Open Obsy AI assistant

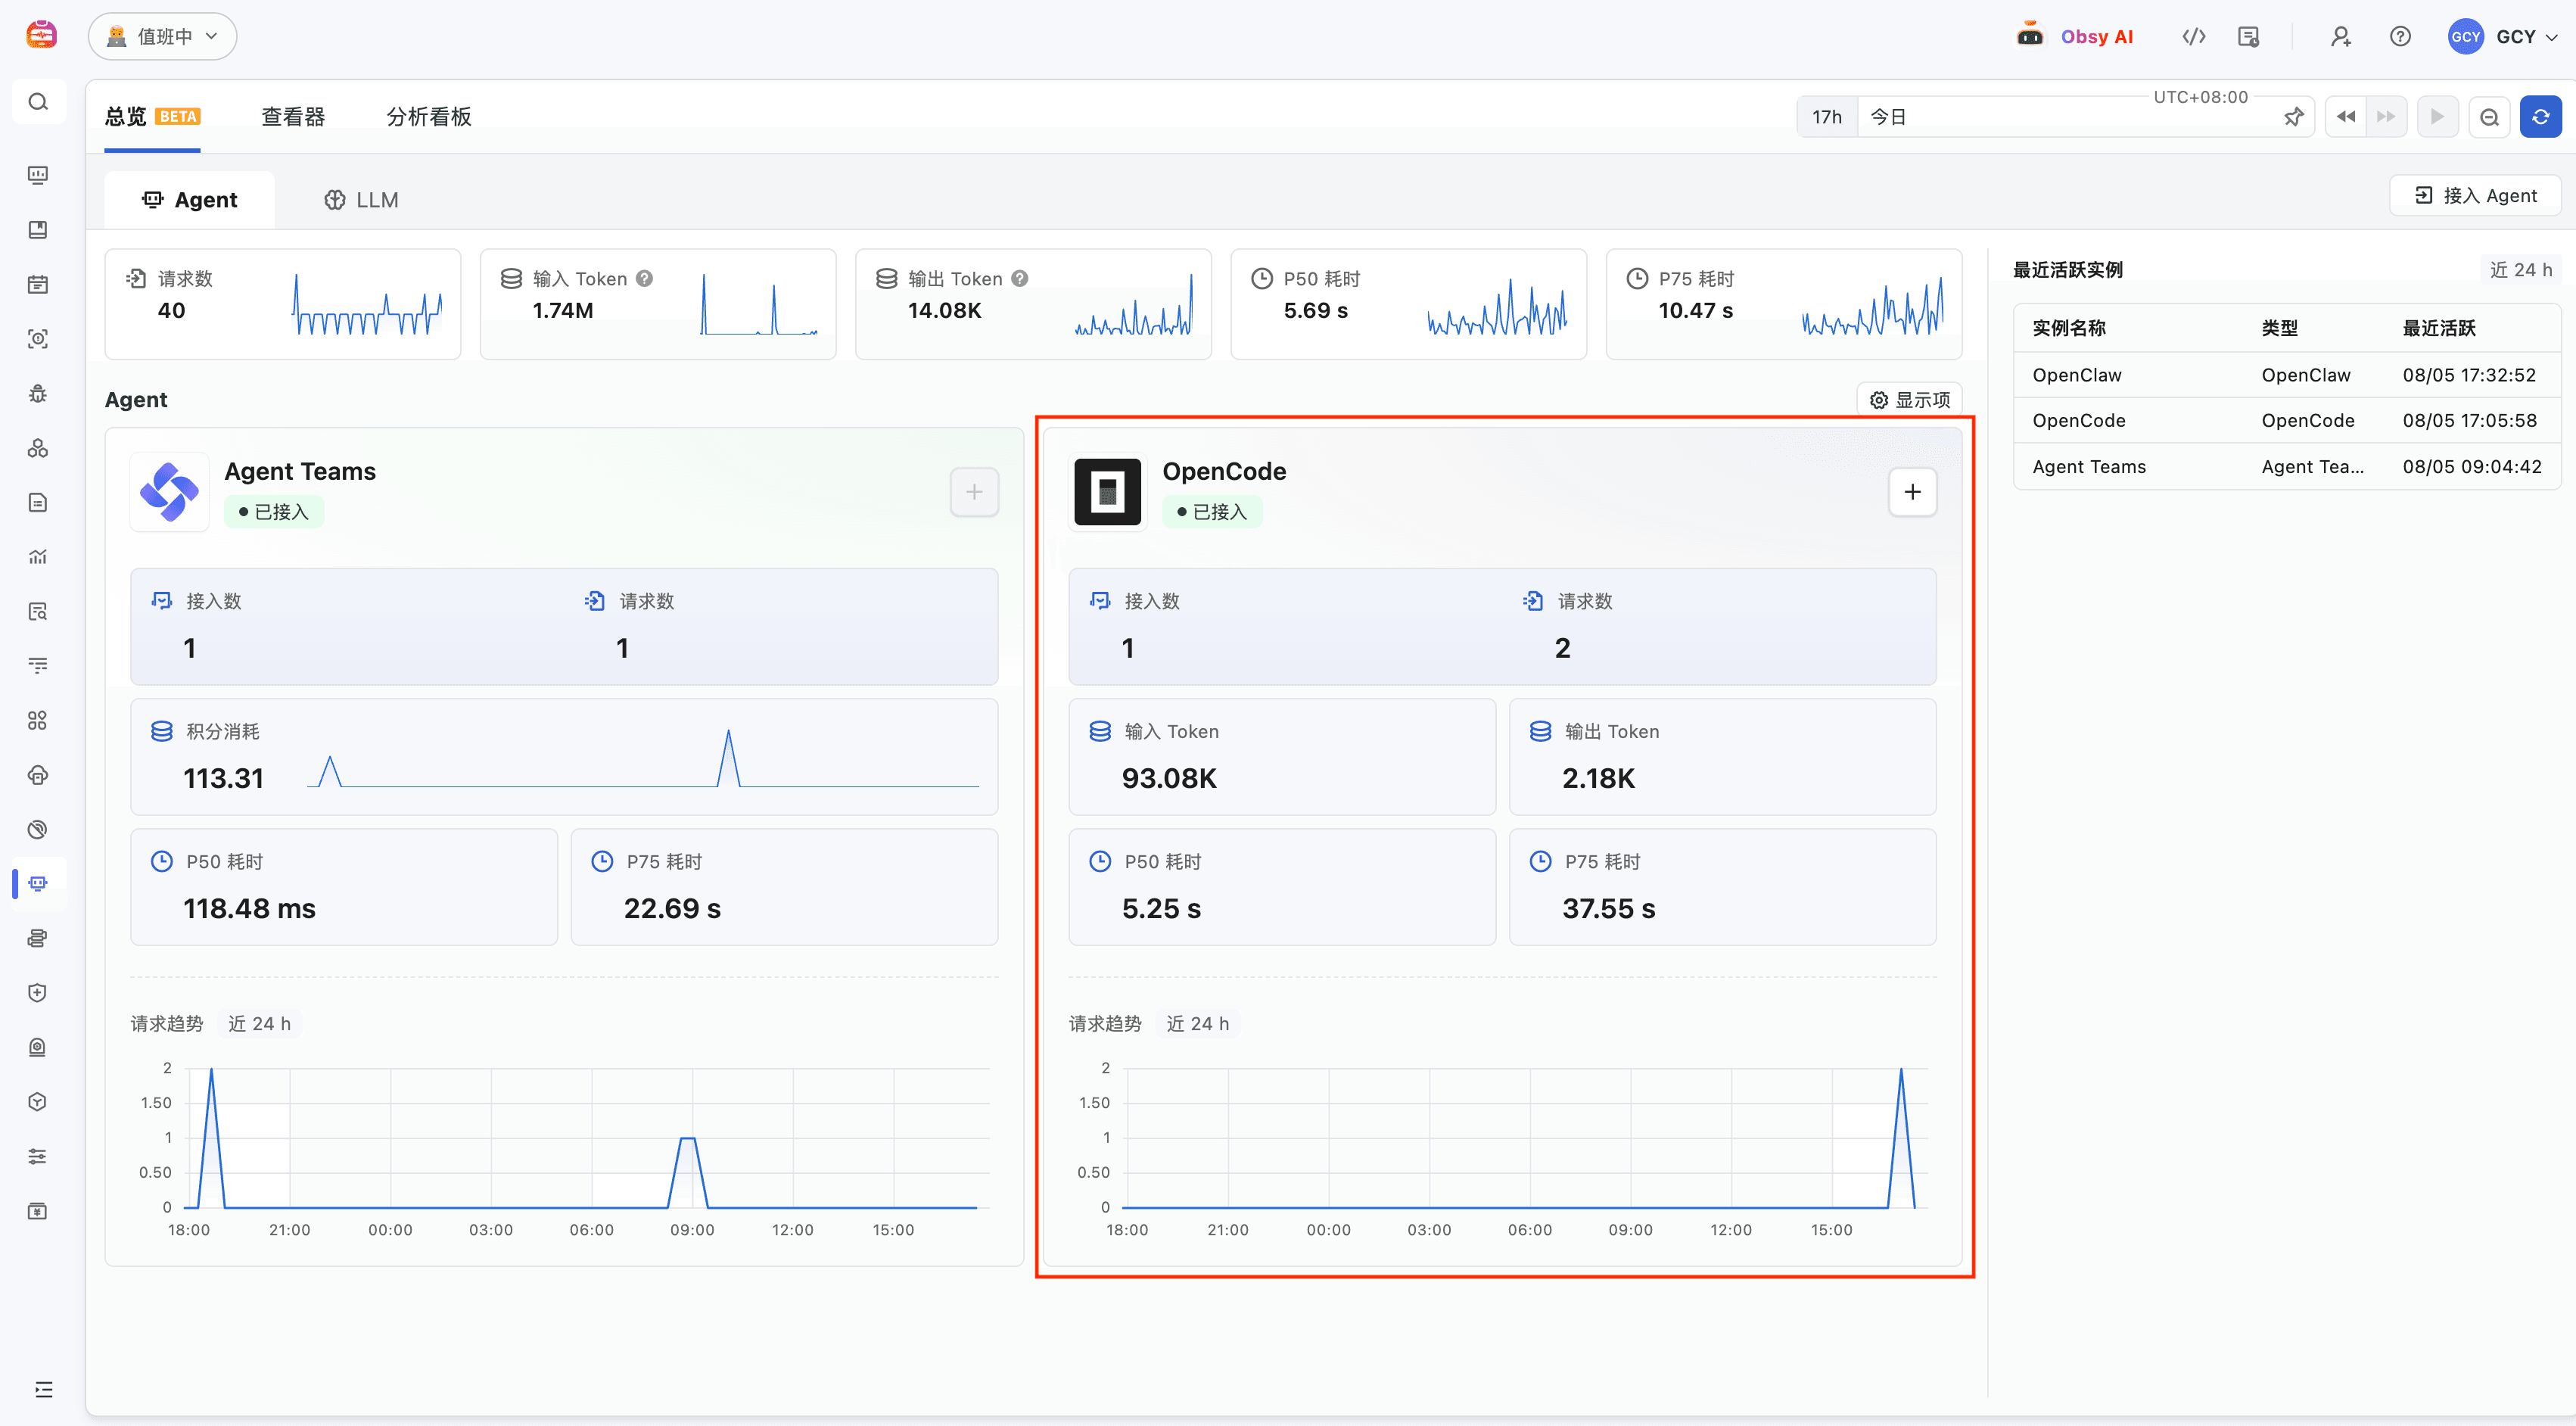point(2076,36)
